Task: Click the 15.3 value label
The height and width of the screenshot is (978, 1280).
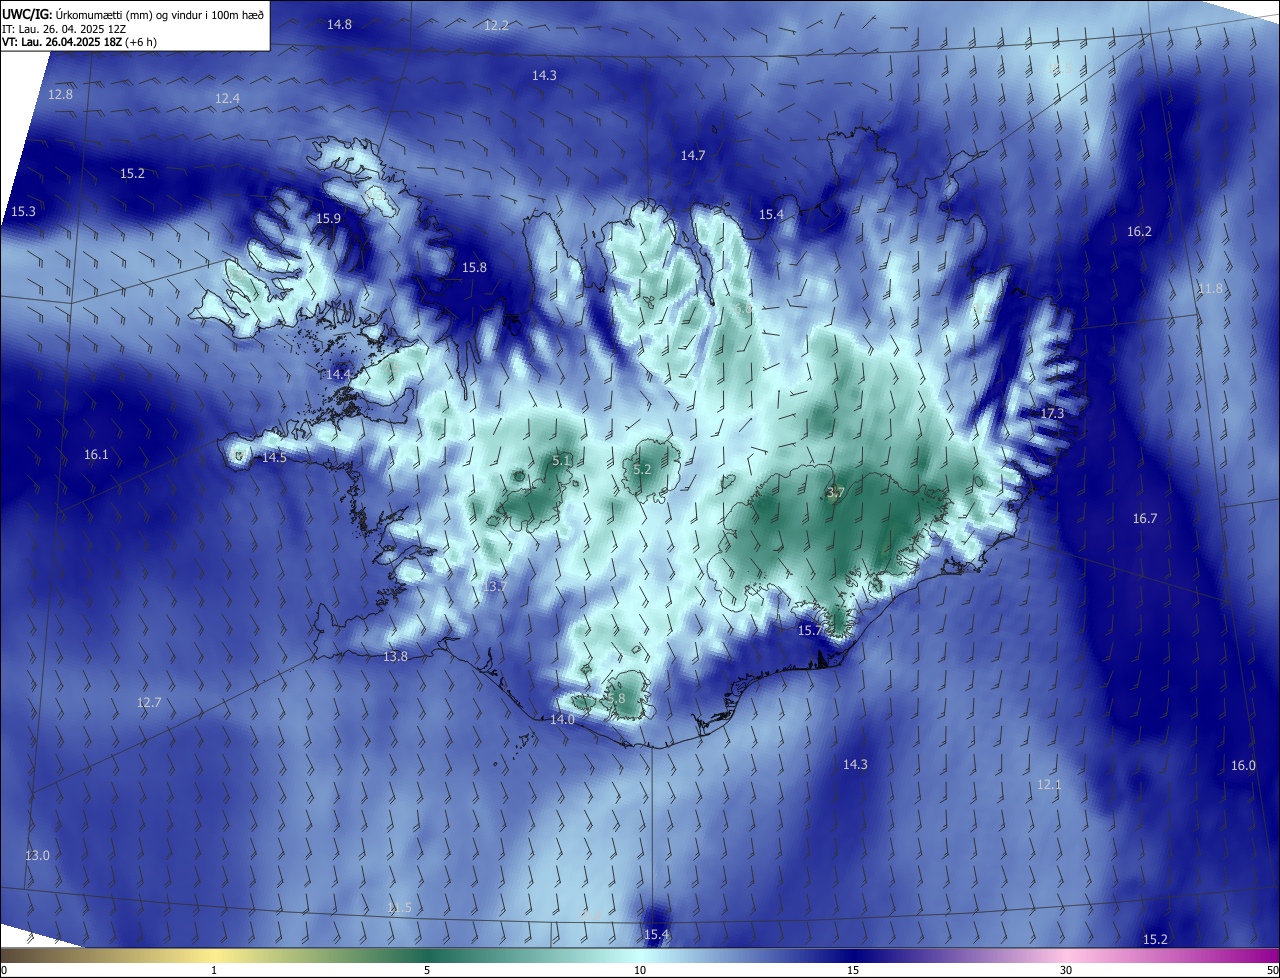Action: point(23,211)
